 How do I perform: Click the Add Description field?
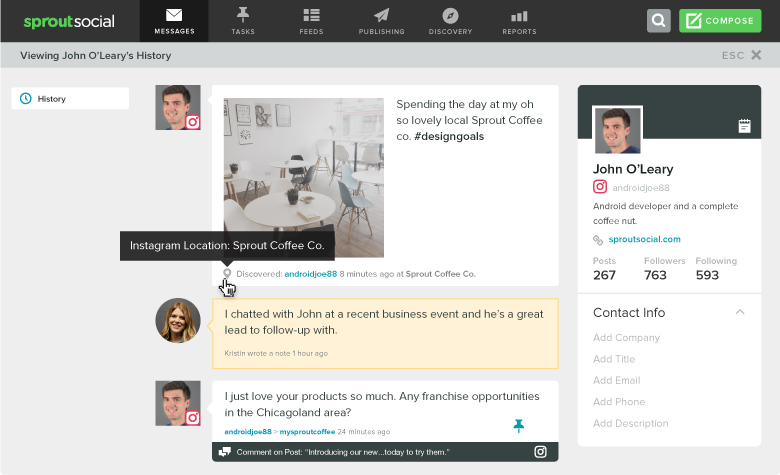click(630, 423)
